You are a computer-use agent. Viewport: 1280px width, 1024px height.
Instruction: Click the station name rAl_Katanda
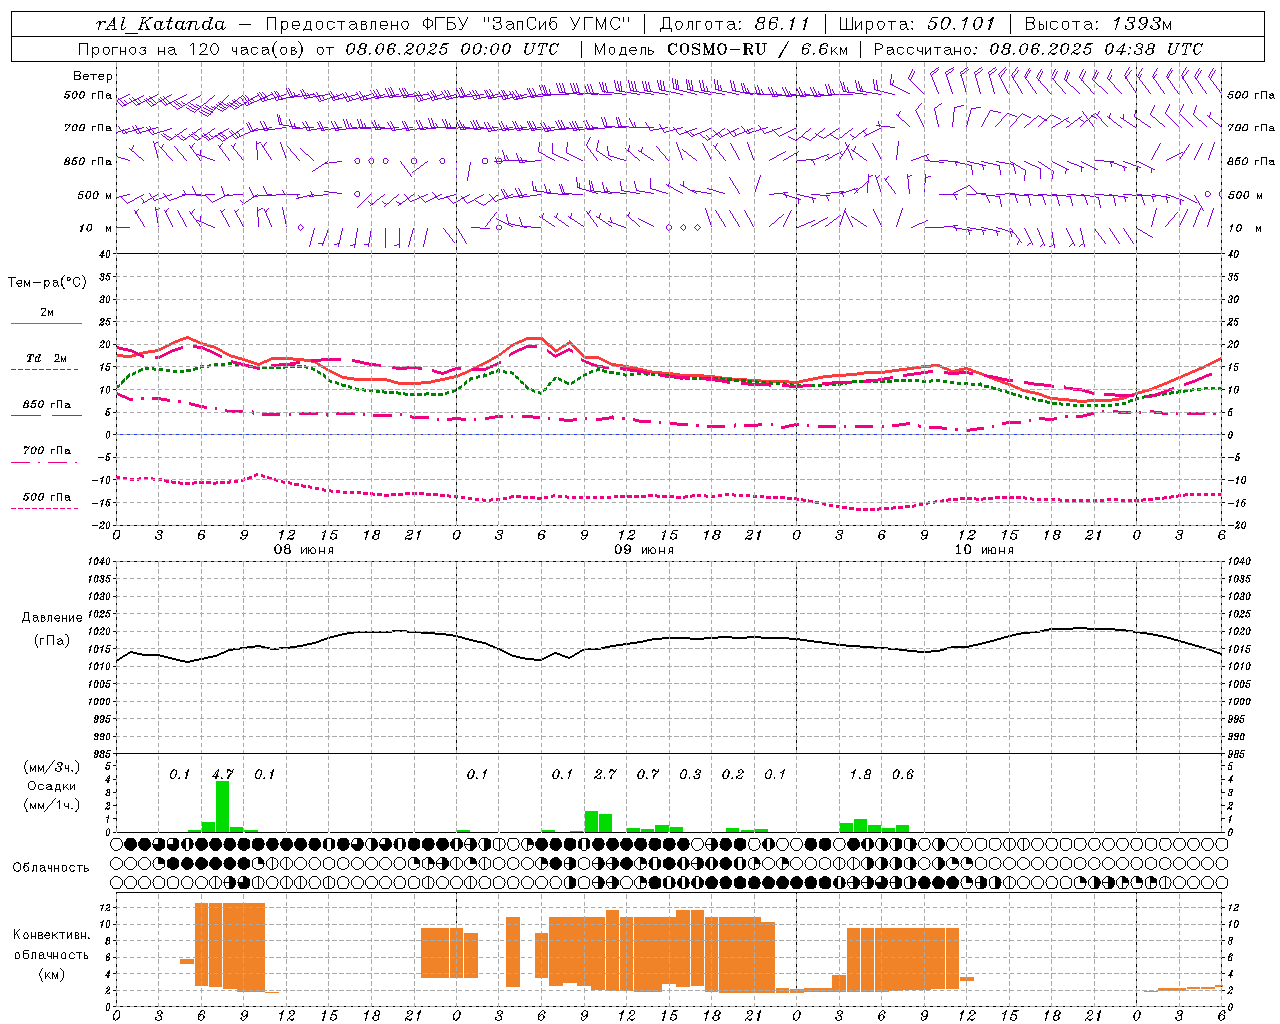pos(161,24)
